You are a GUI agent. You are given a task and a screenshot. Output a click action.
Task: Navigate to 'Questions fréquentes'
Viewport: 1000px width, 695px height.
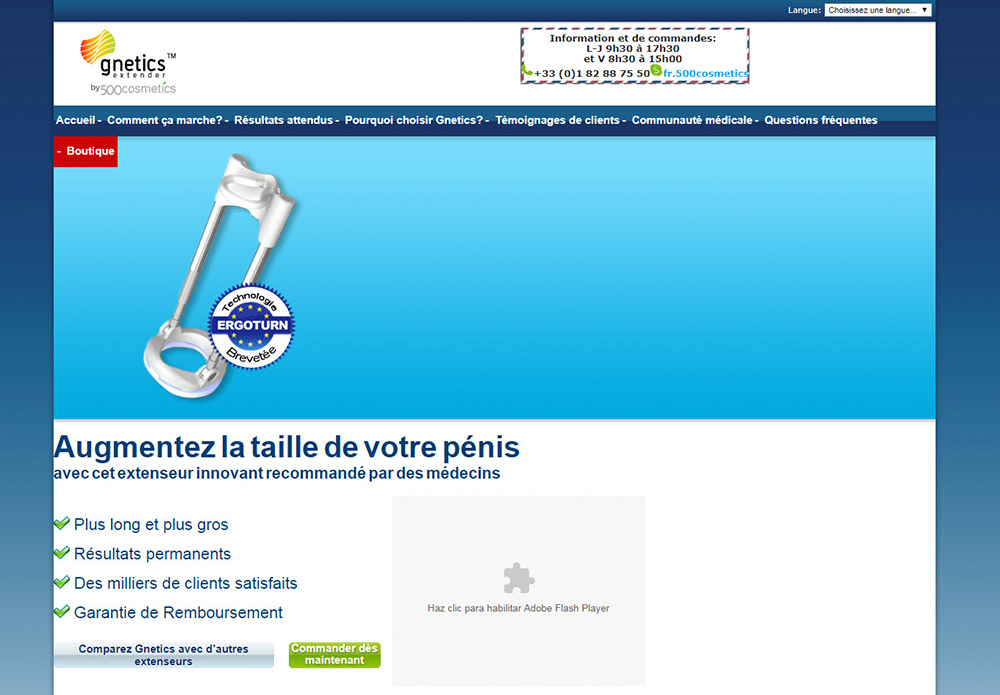(821, 120)
